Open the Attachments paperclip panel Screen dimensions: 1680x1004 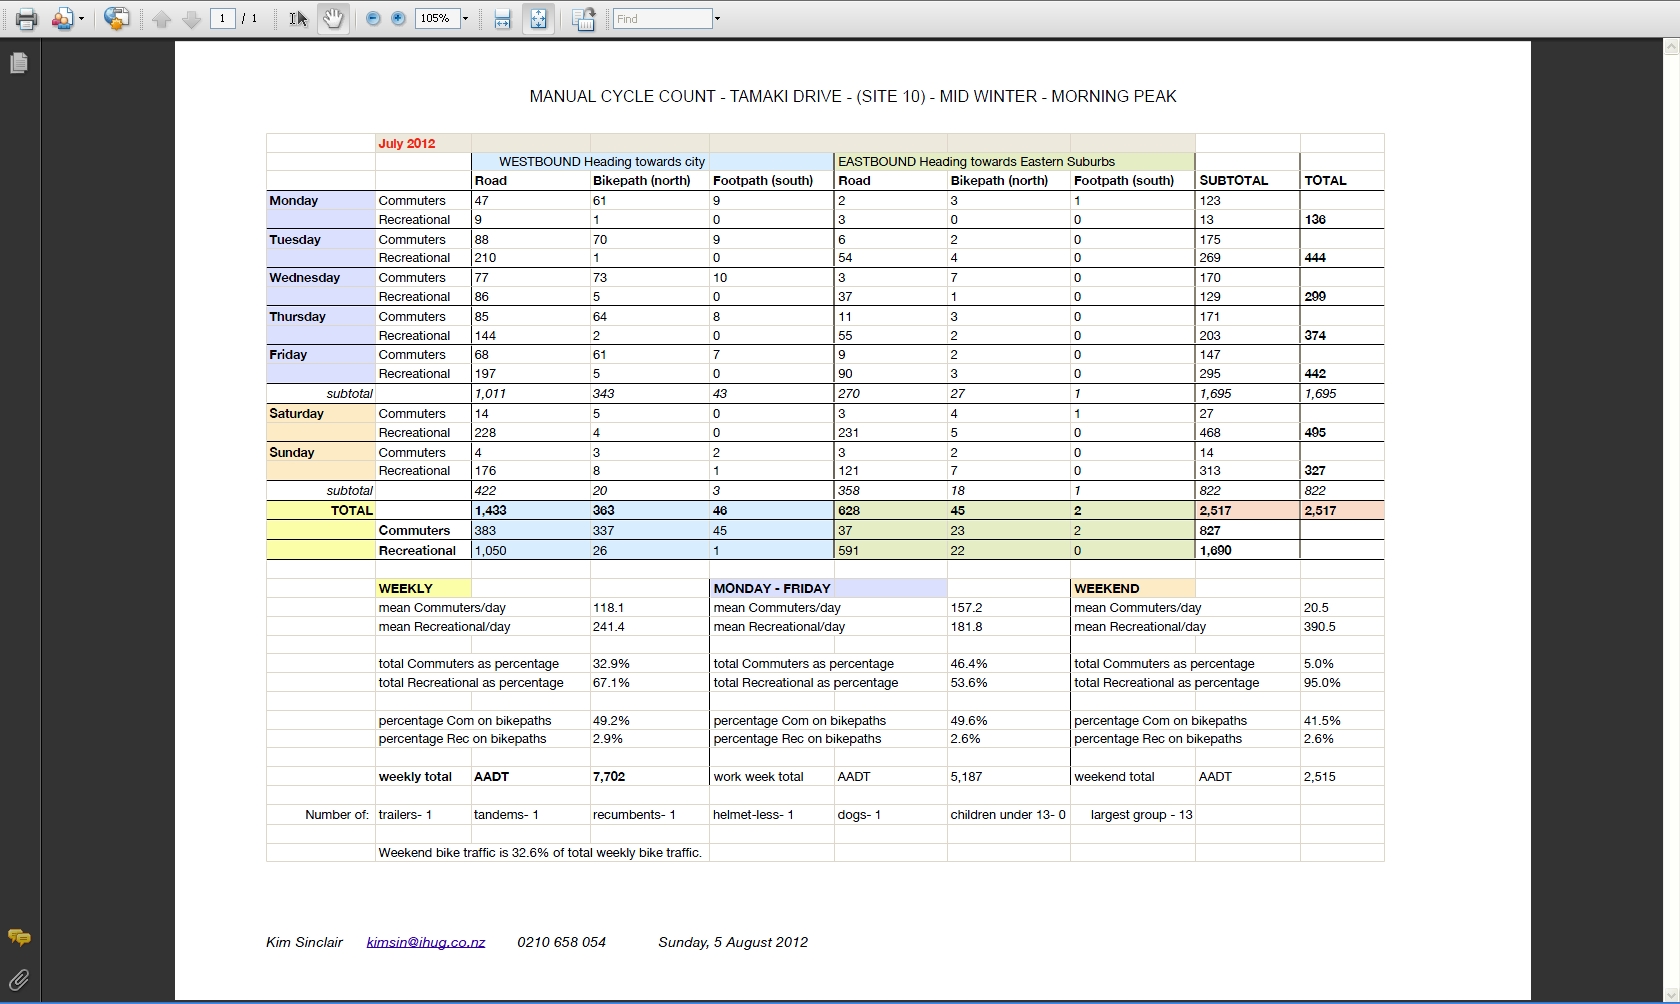coord(19,979)
